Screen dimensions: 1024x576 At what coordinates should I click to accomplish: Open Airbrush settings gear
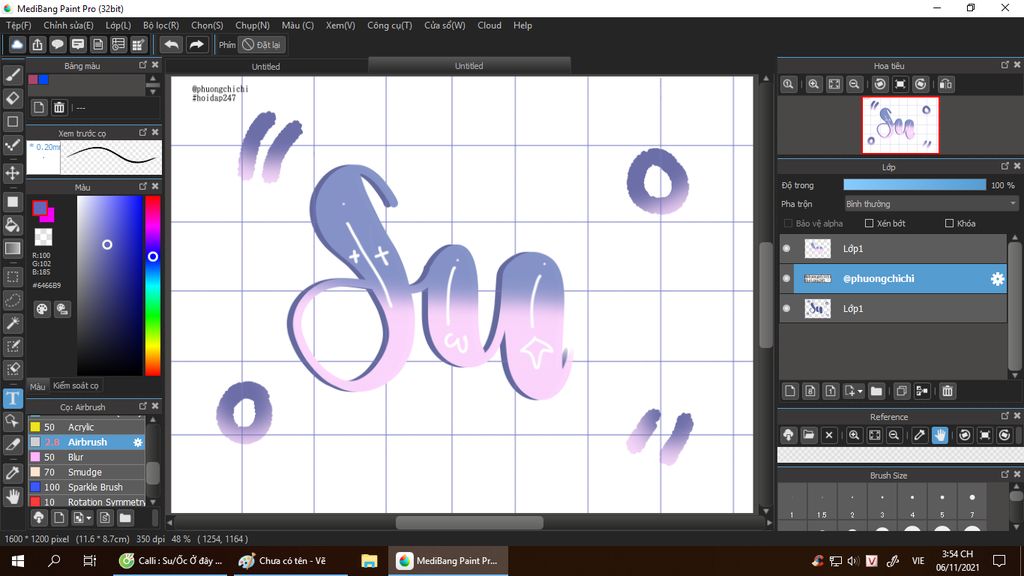[x=138, y=442]
